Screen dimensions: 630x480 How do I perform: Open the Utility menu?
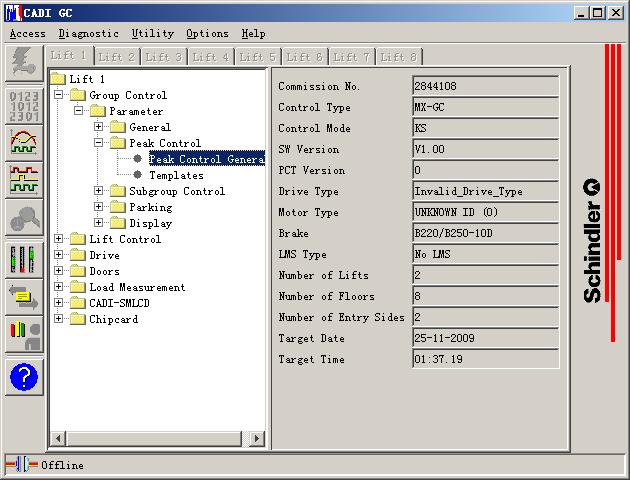[153, 34]
